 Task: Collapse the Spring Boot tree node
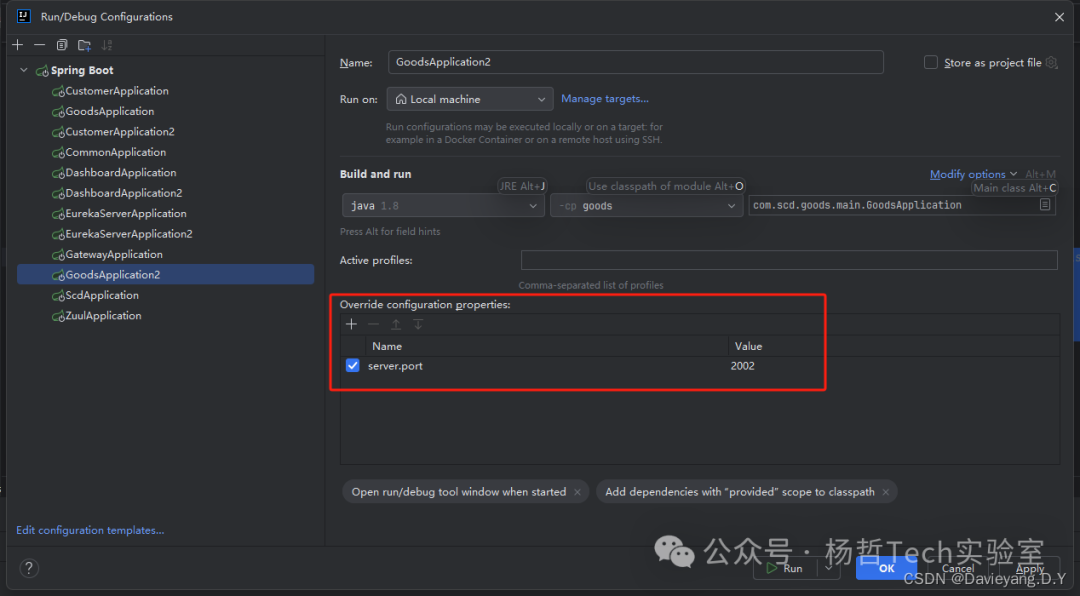pyautogui.click(x=24, y=71)
